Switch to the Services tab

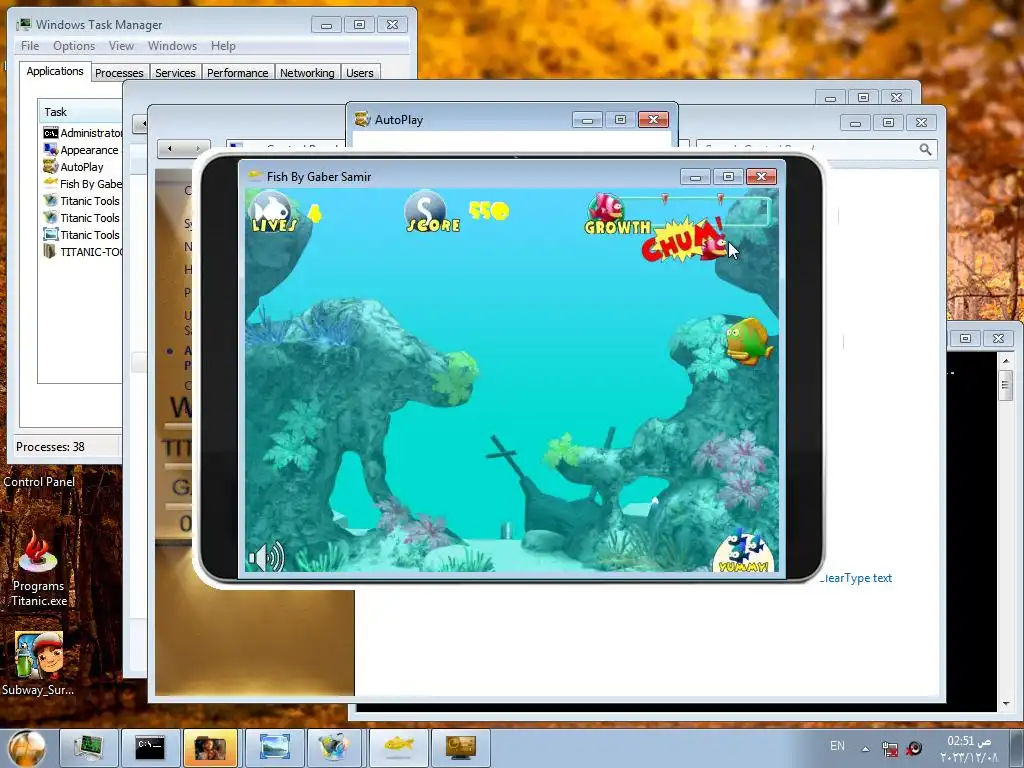tap(175, 72)
